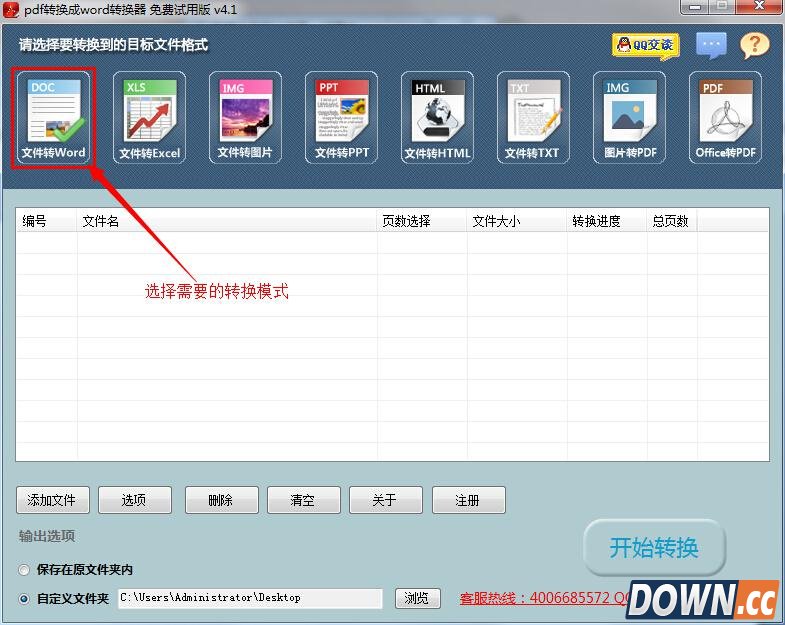Click the 文件大小 column header
This screenshot has width=785, height=625.
tap(517, 221)
